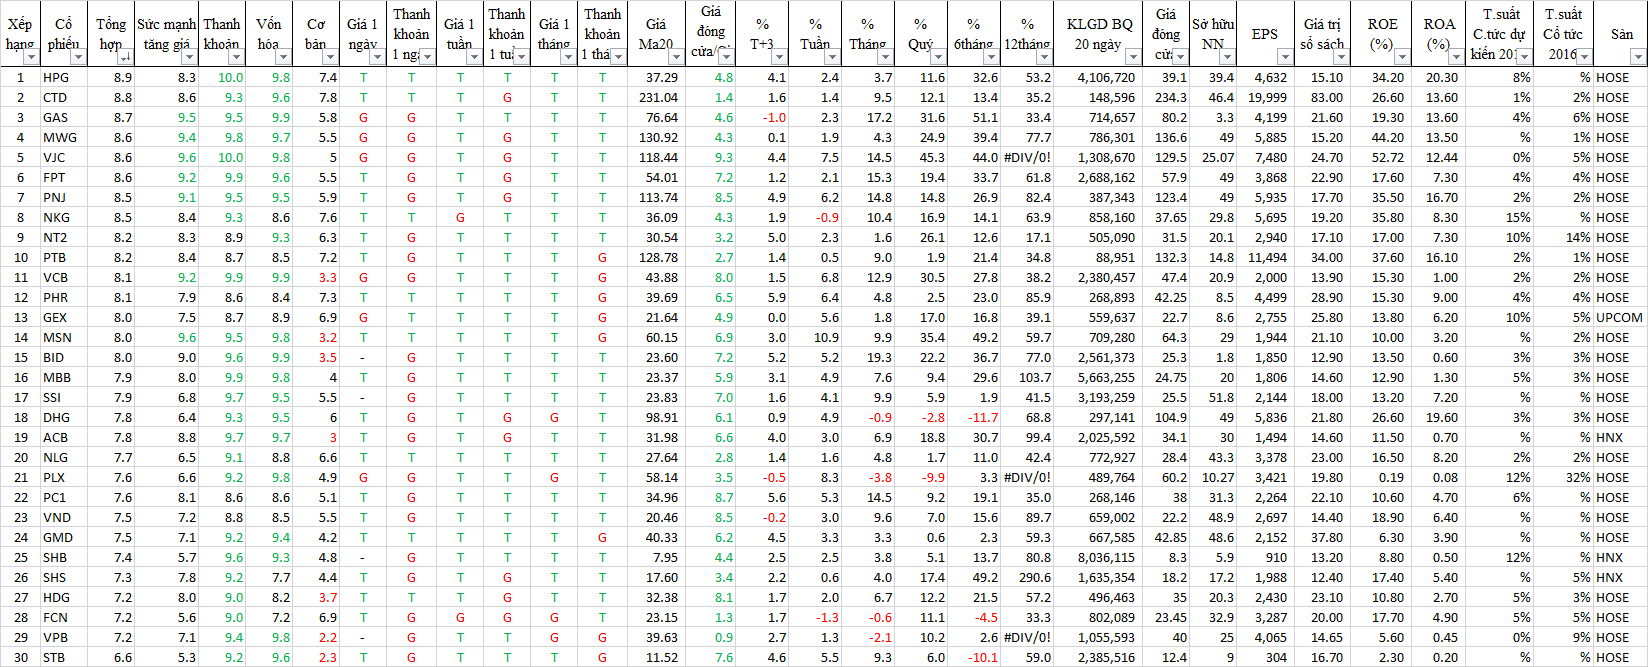Open the filter dropdown for Xếp hạng column

tap(31, 57)
